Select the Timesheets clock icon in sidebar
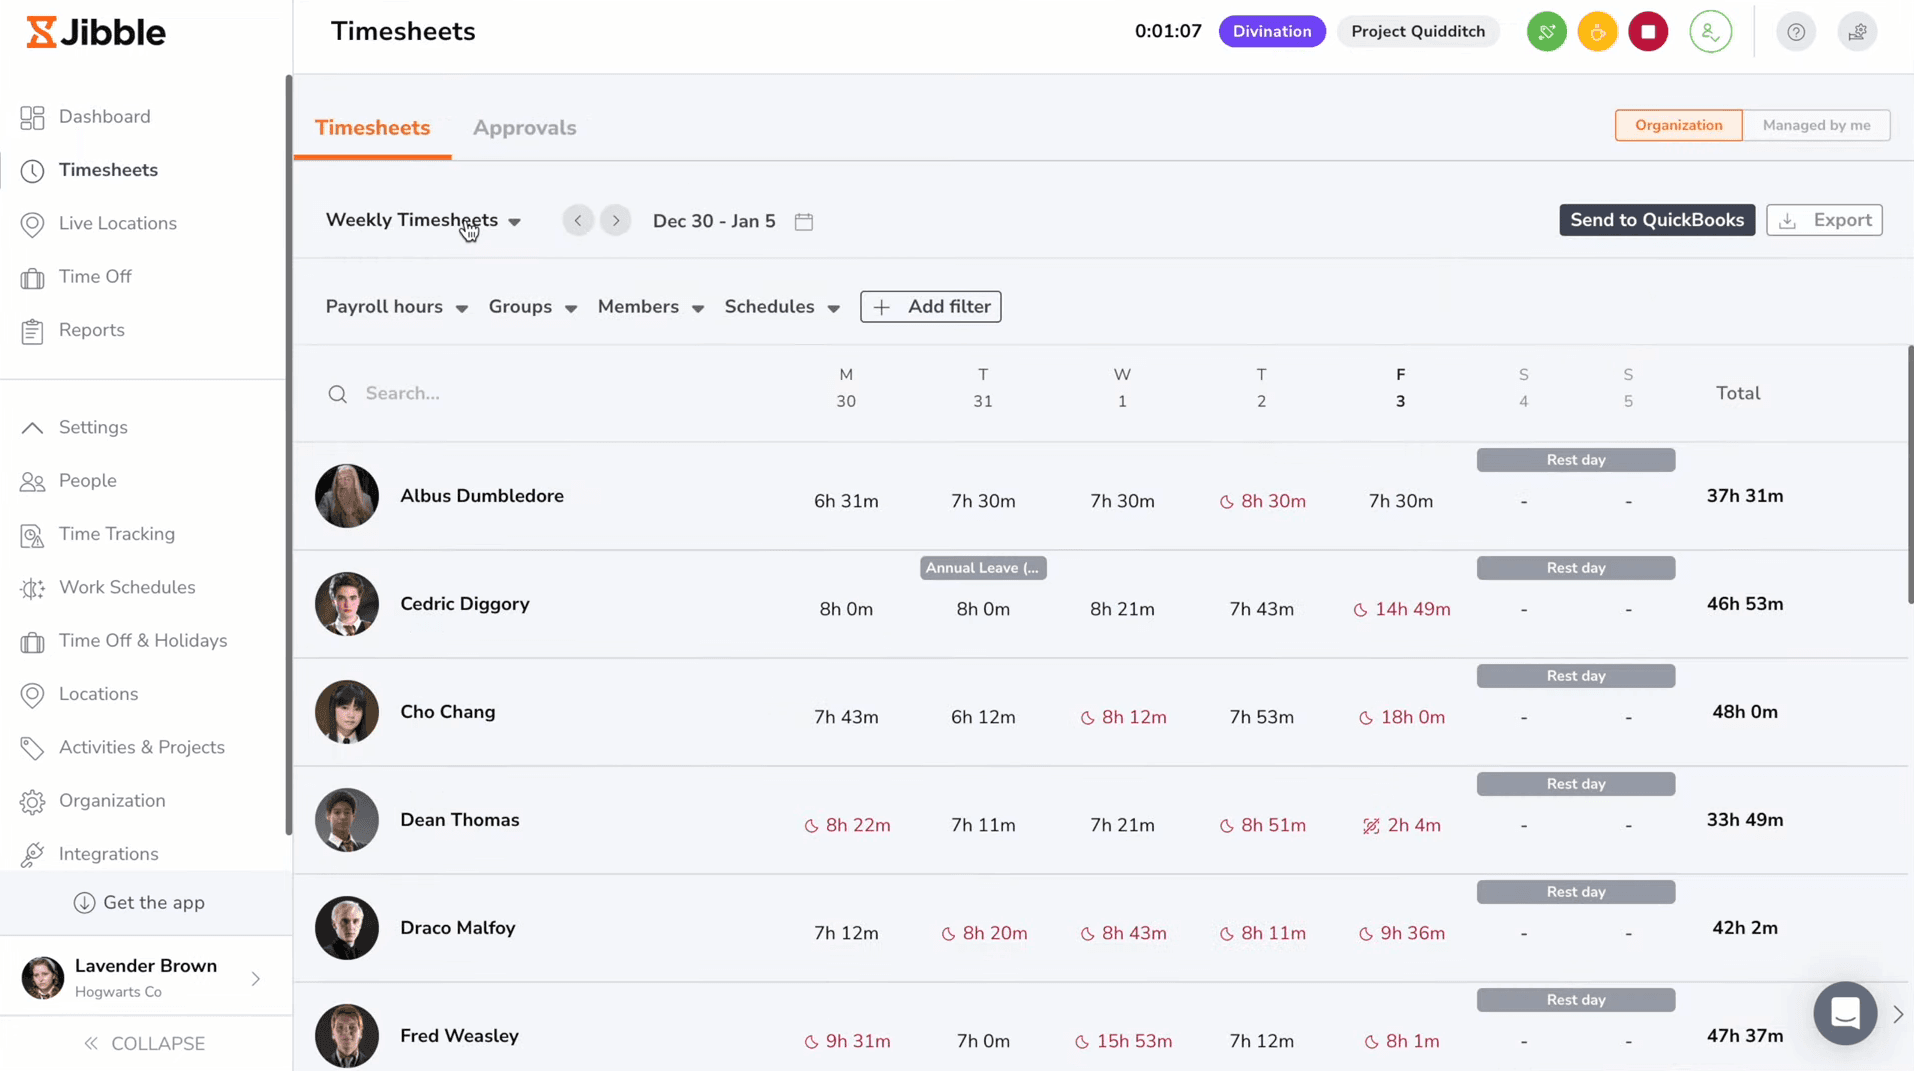 tap(32, 171)
